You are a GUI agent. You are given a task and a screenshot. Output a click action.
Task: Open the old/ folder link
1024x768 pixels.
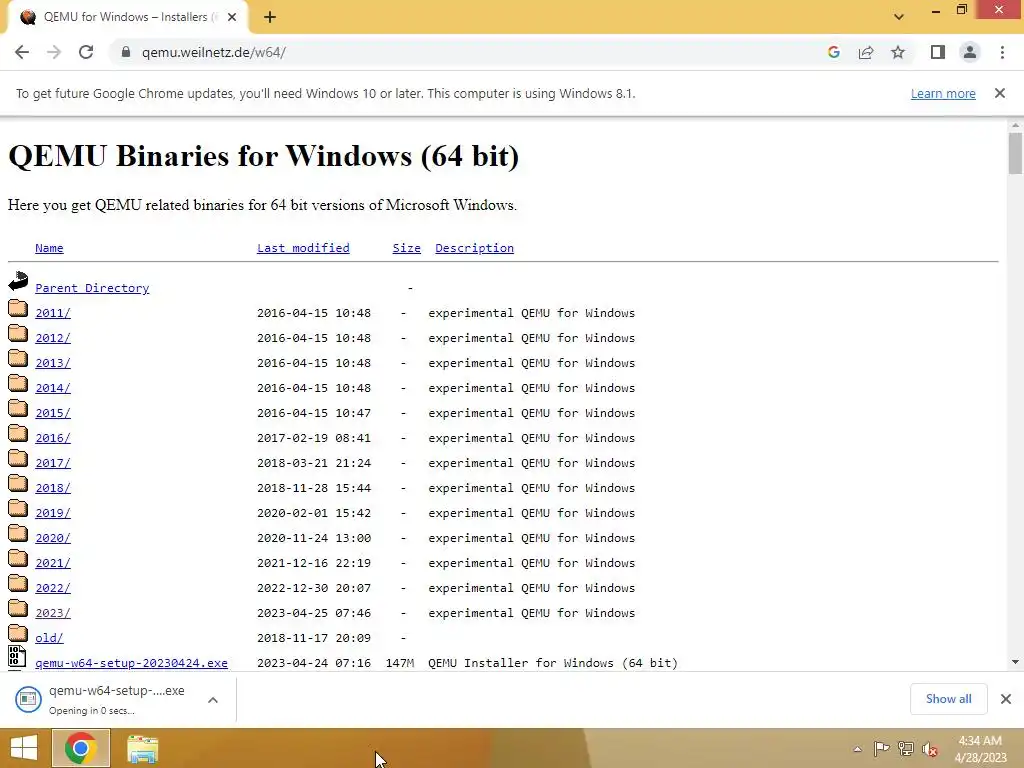coord(49,638)
